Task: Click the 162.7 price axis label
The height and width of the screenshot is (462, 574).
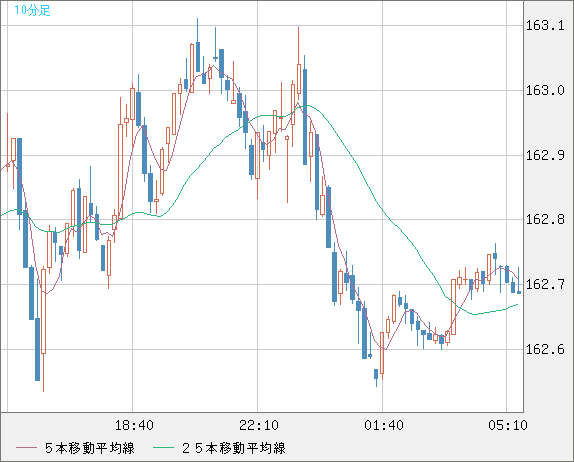Action: [x=545, y=284]
